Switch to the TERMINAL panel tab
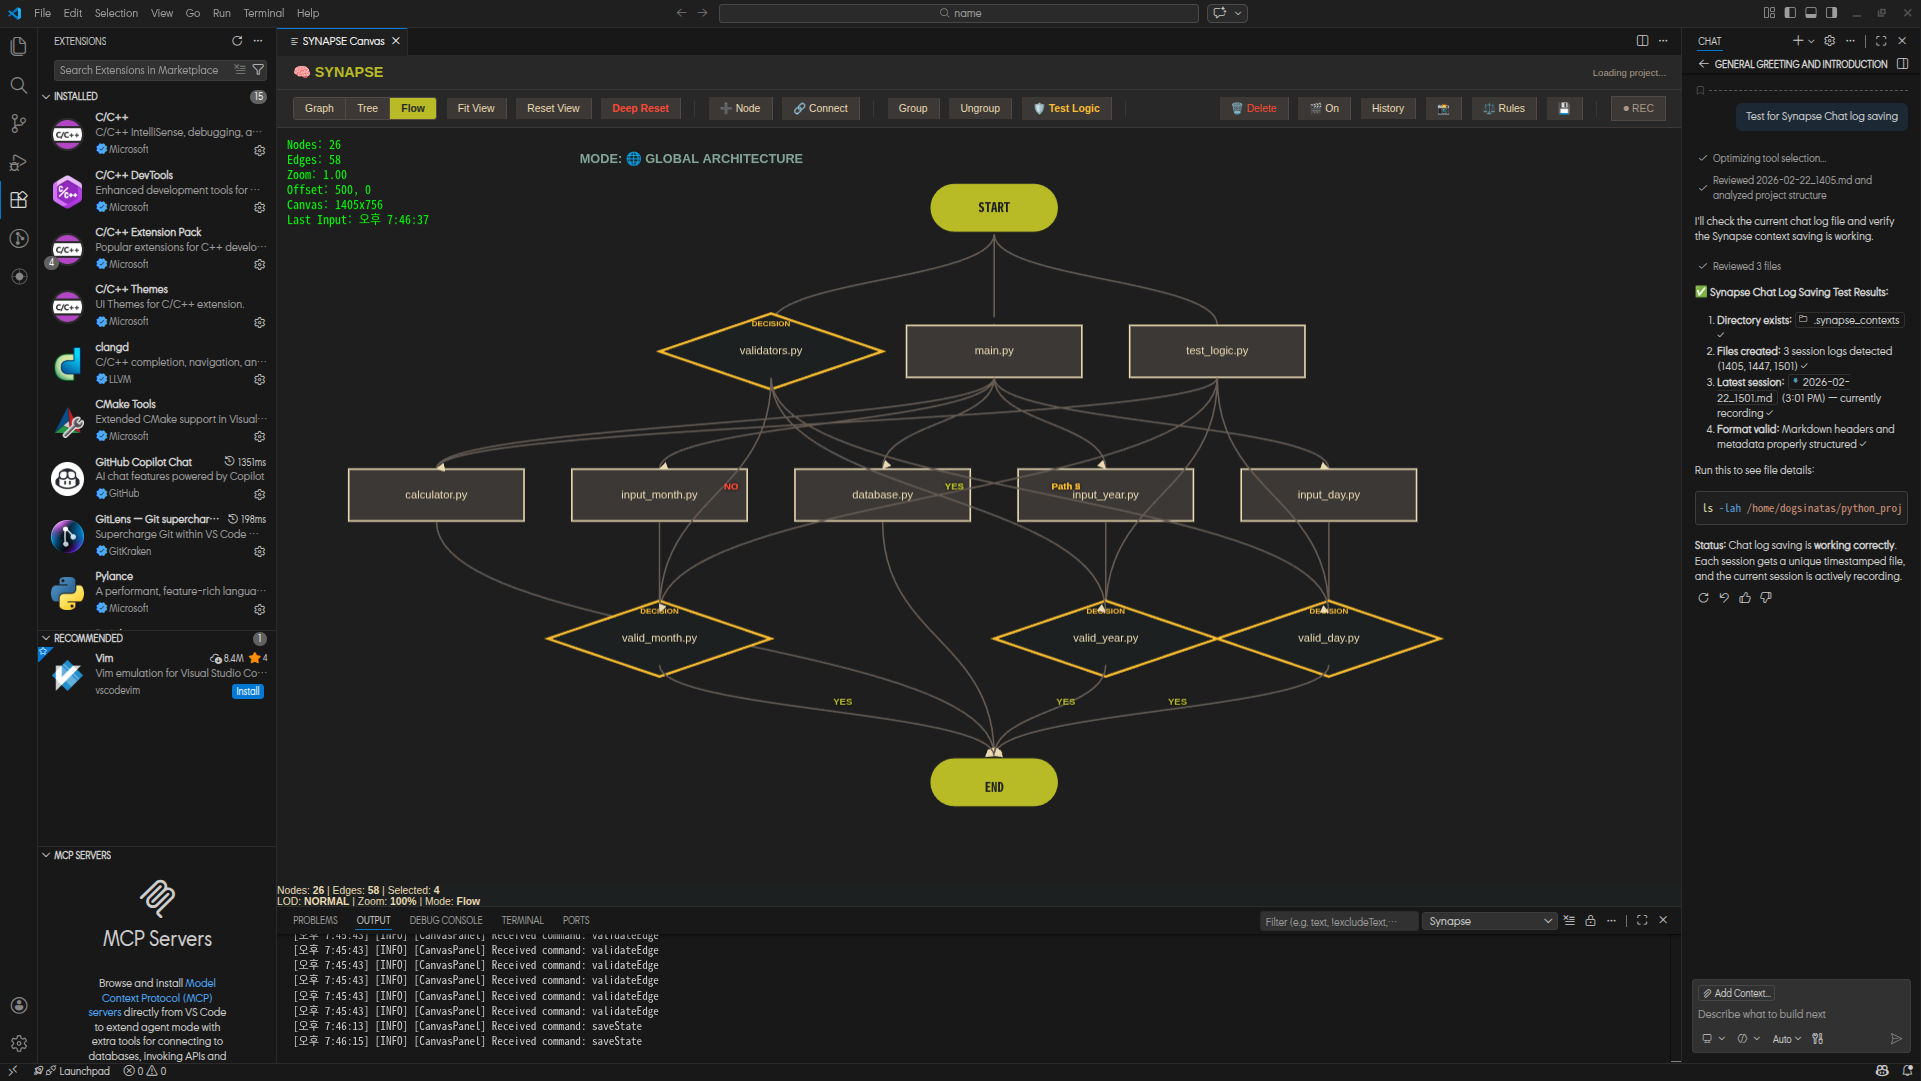Screen dimensions: 1921x1081 point(522,920)
